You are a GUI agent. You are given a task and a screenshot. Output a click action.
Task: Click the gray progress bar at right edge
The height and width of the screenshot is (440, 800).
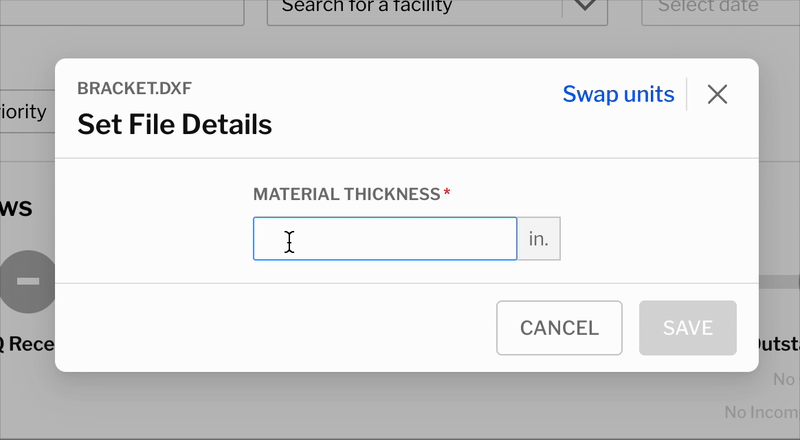tap(779, 282)
